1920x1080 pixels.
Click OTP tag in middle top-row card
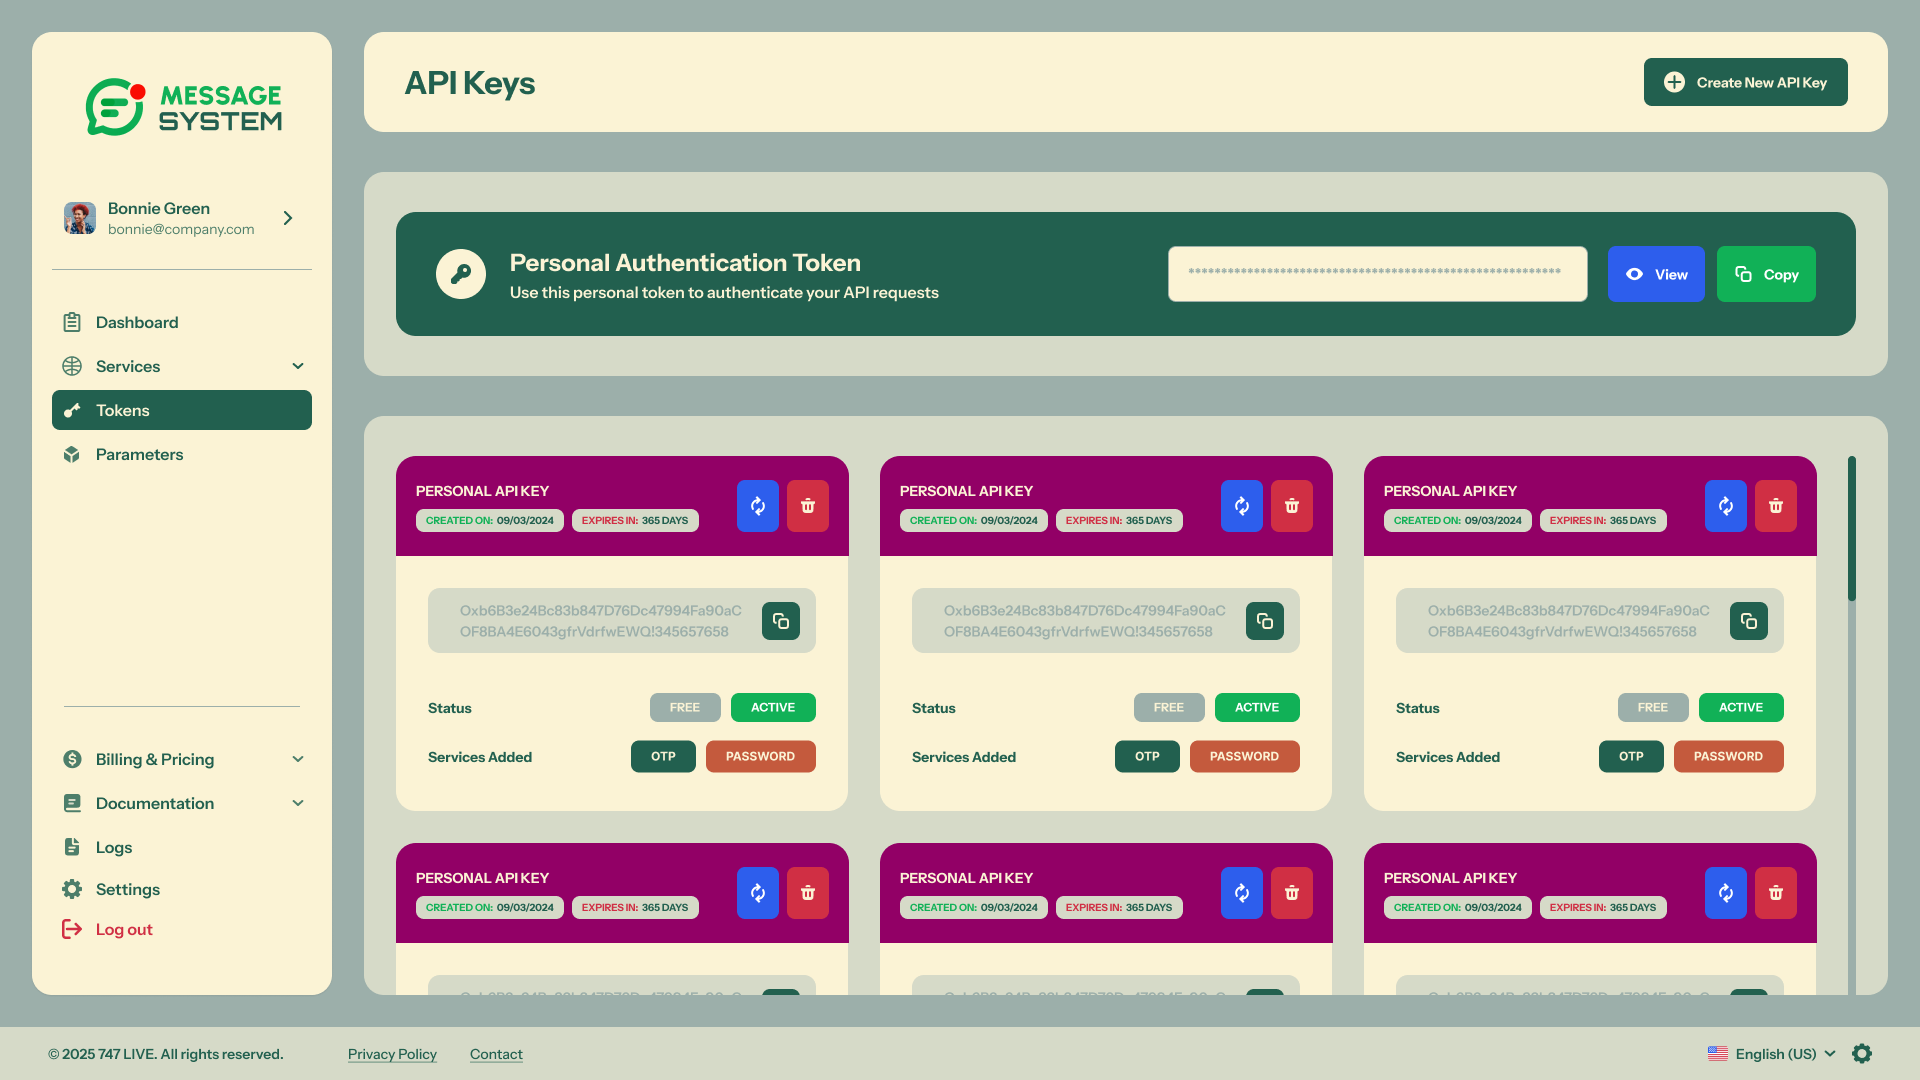coord(1147,756)
